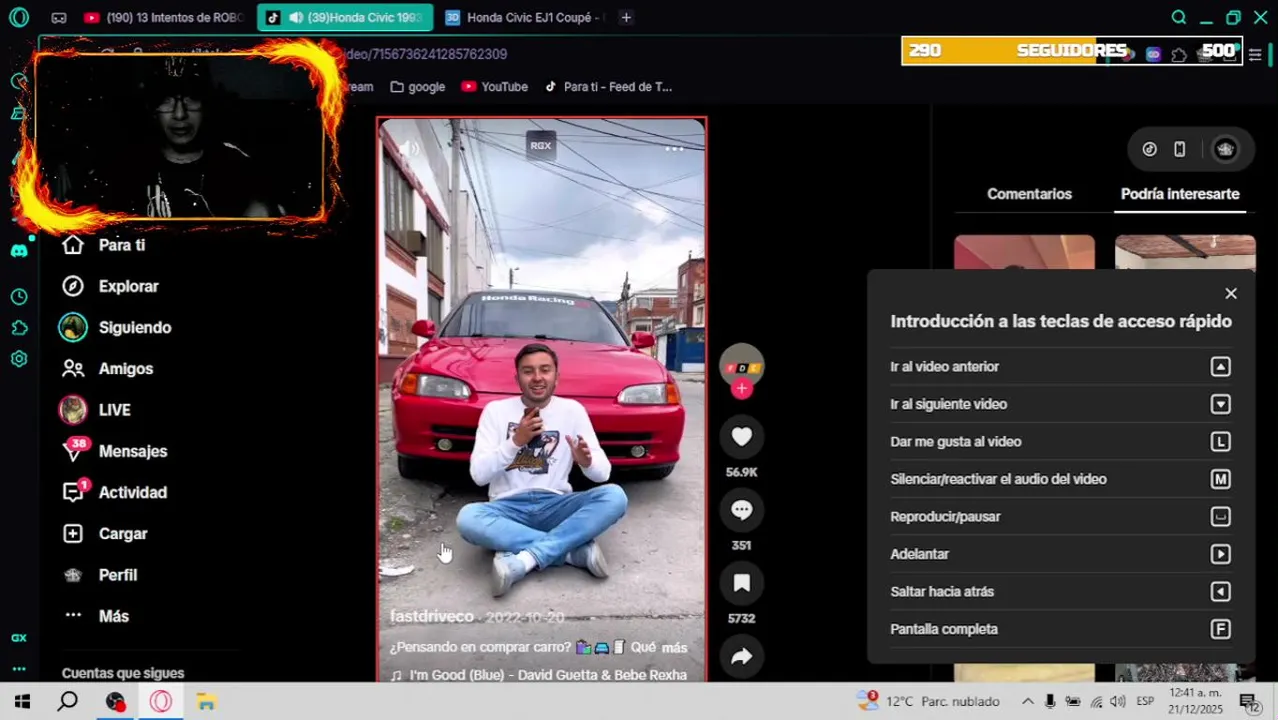
Task: Open the three-dots sidebar setup in Opera
Action: pos(19,669)
